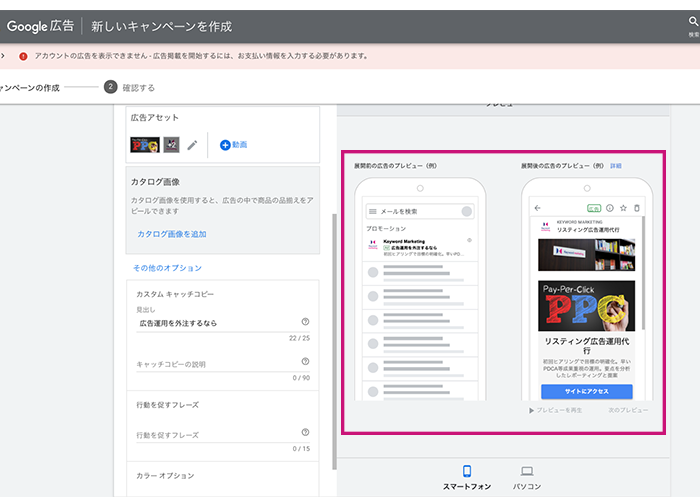Screen dimensions: 700x497
Task: Collapse その他のオプション section
Action: pos(167,268)
